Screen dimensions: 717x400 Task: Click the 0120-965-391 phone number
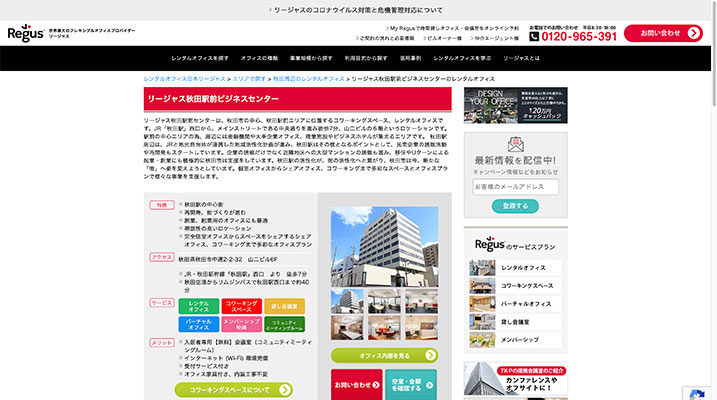point(579,37)
